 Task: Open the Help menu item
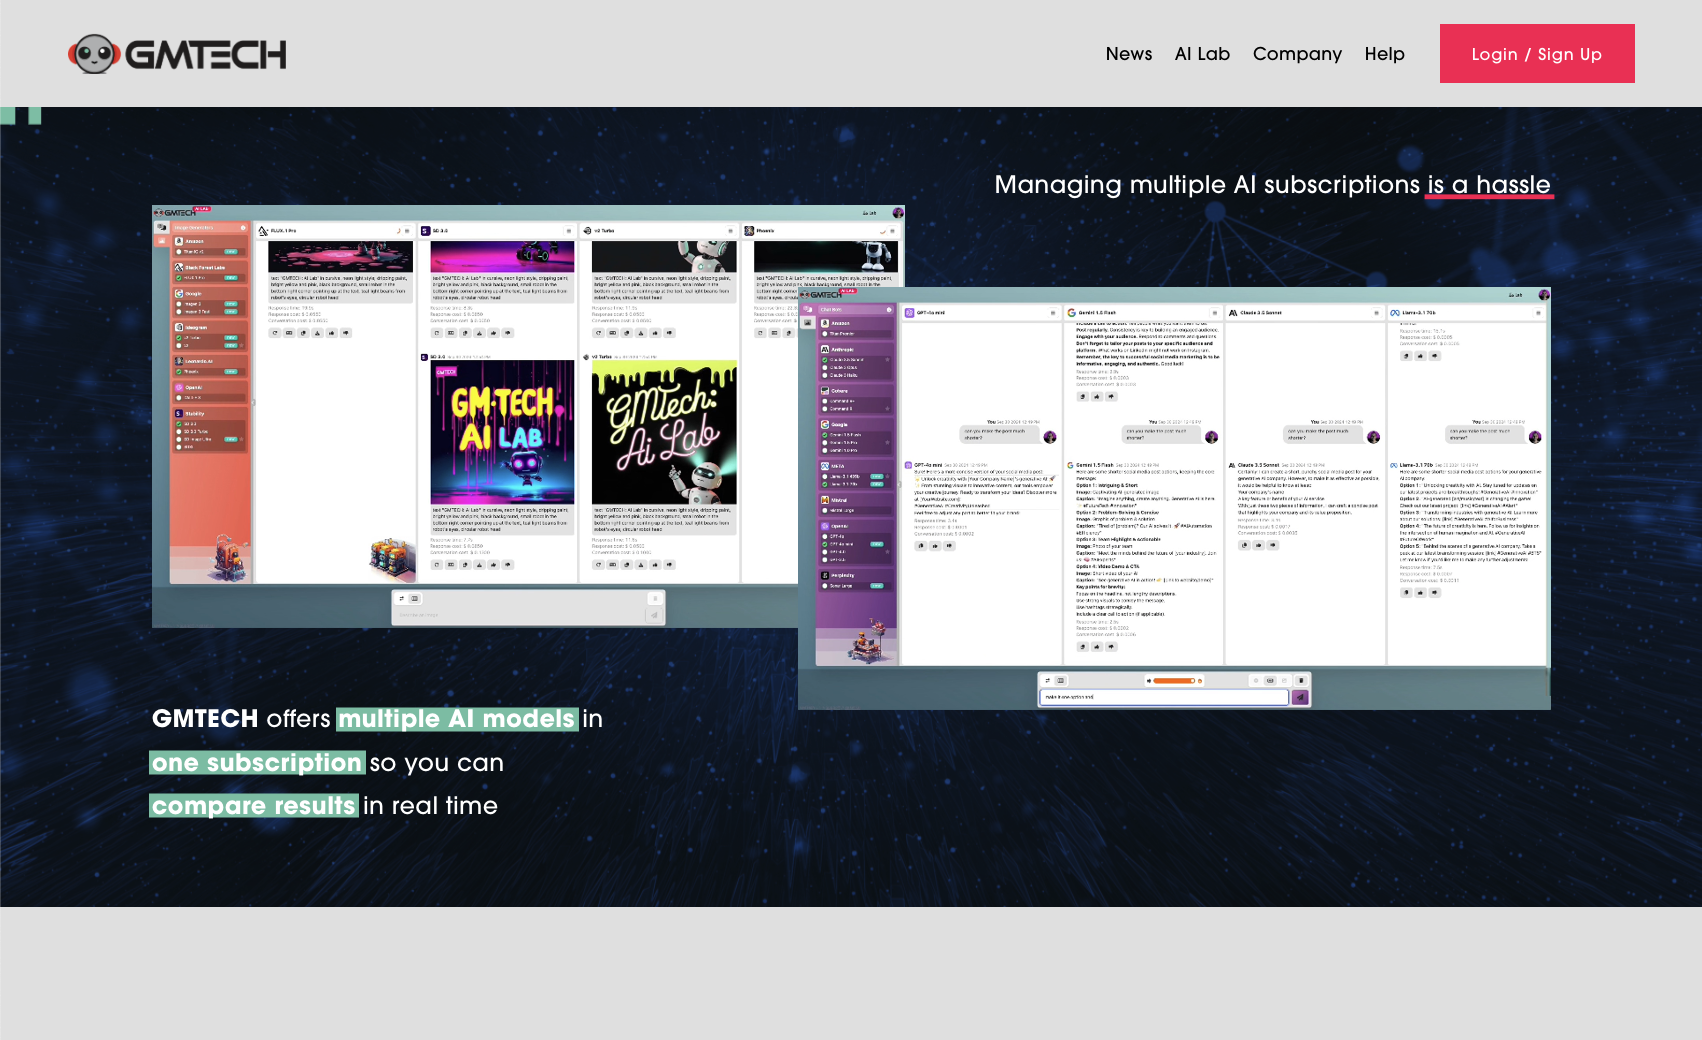[x=1384, y=54]
